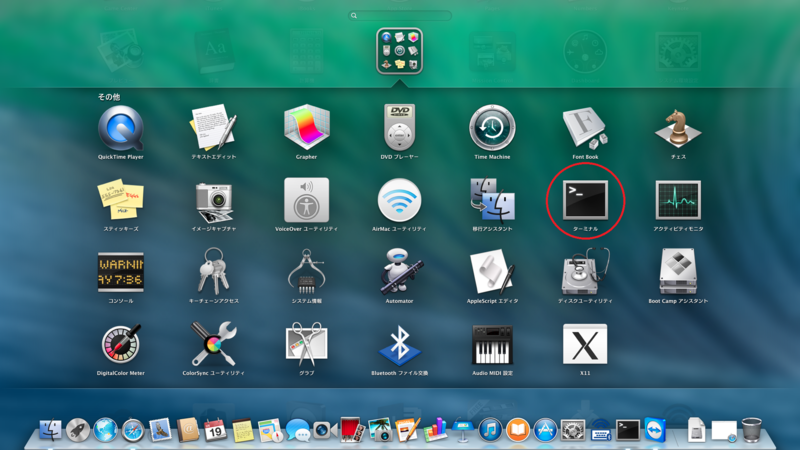Open Calendar from the Dock
This screenshot has width=800, height=450.
[x=215, y=430]
